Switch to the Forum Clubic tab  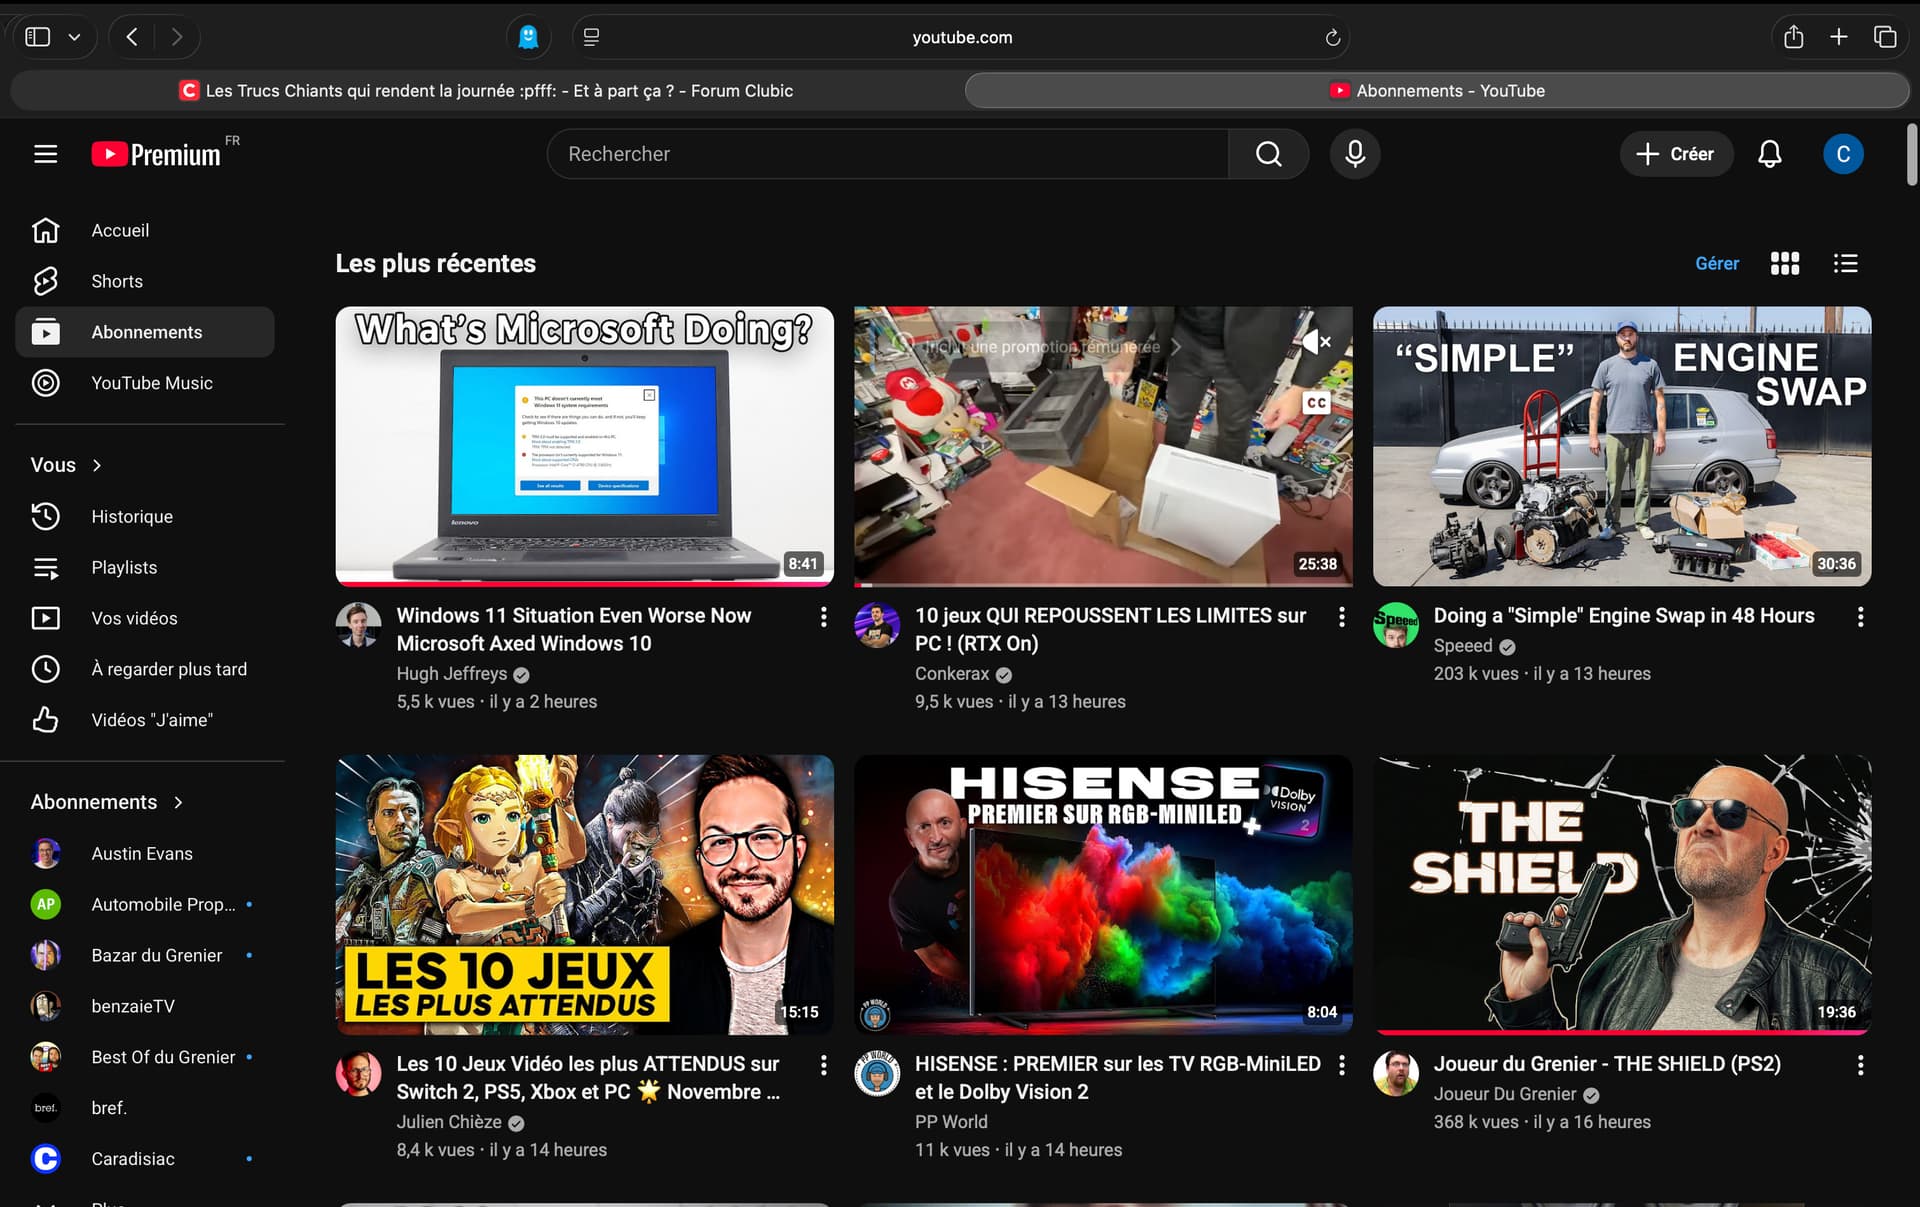tap(486, 91)
